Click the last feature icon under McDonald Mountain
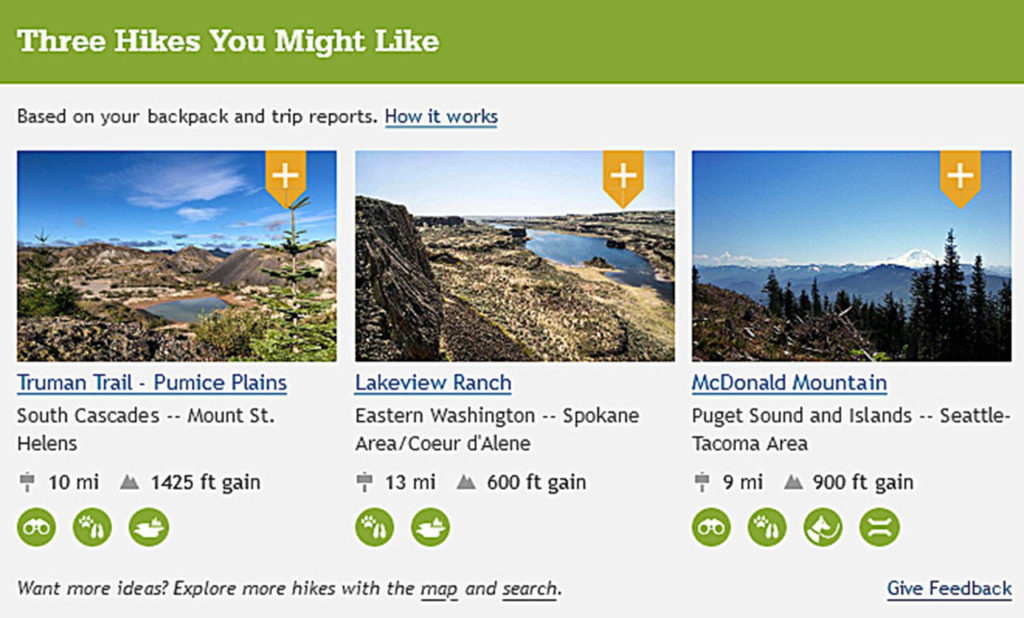The width and height of the screenshot is (1024, 618). click(x=880, y=527)
